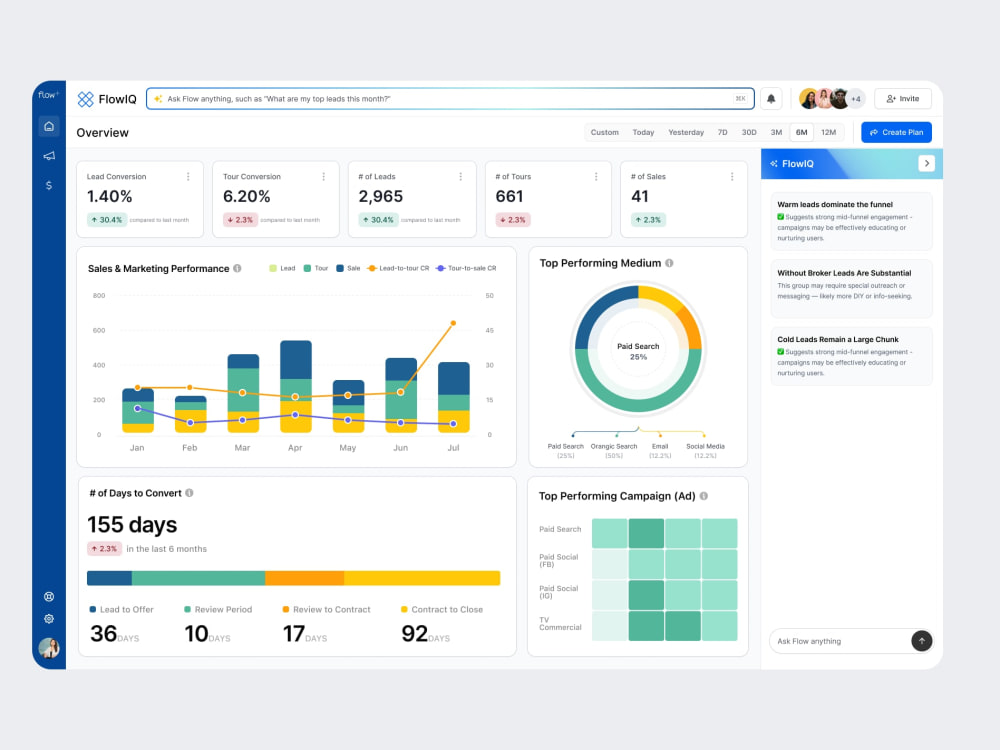Click info icon beside Top Performing Campaign
This screenshot has width=1000, height=750.
pyautogui.click(x=704, y=496)
